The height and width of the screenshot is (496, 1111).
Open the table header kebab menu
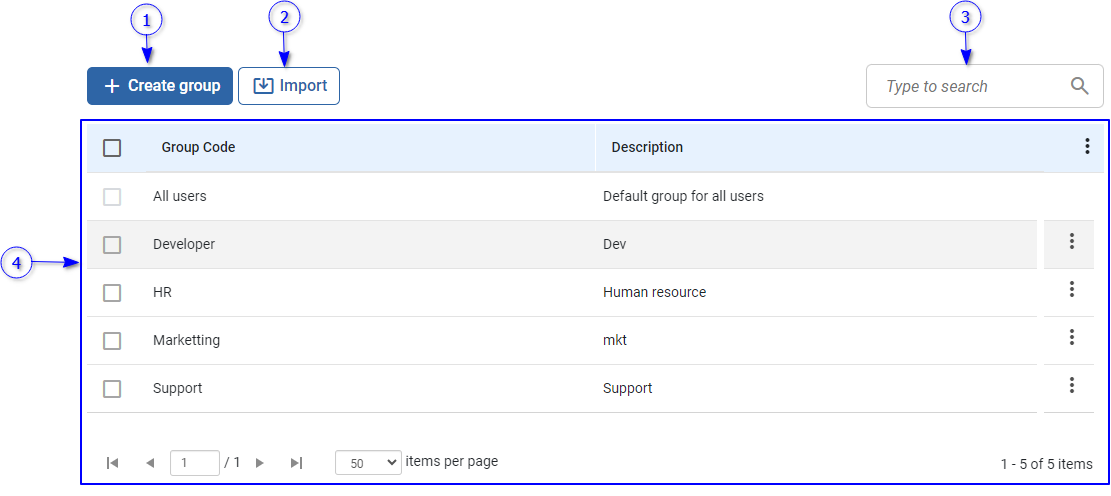(1087, 147)
